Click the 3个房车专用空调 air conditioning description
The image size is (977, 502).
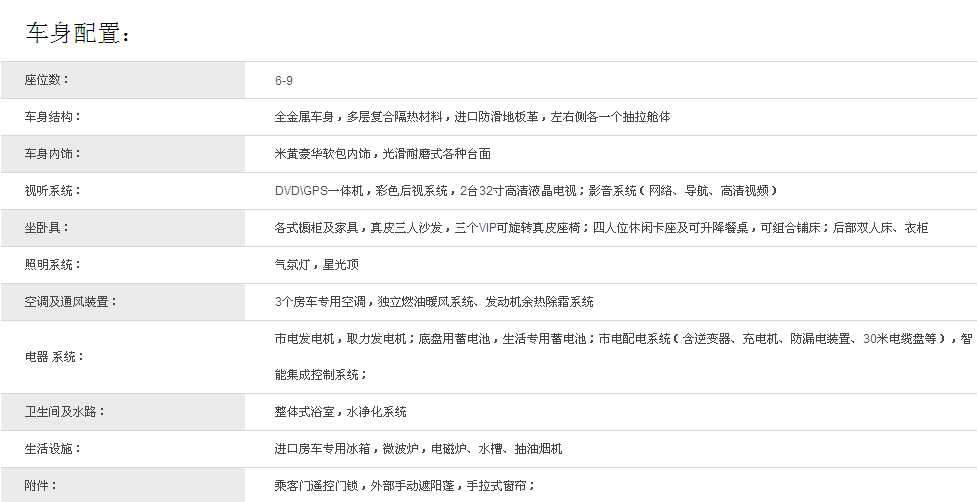pyautogui.click(x=433, y=302)
